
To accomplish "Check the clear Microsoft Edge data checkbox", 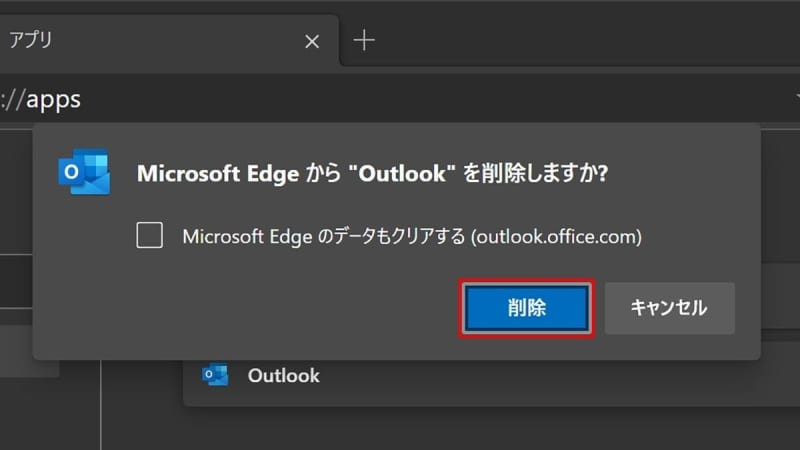I will pos(149,235).
